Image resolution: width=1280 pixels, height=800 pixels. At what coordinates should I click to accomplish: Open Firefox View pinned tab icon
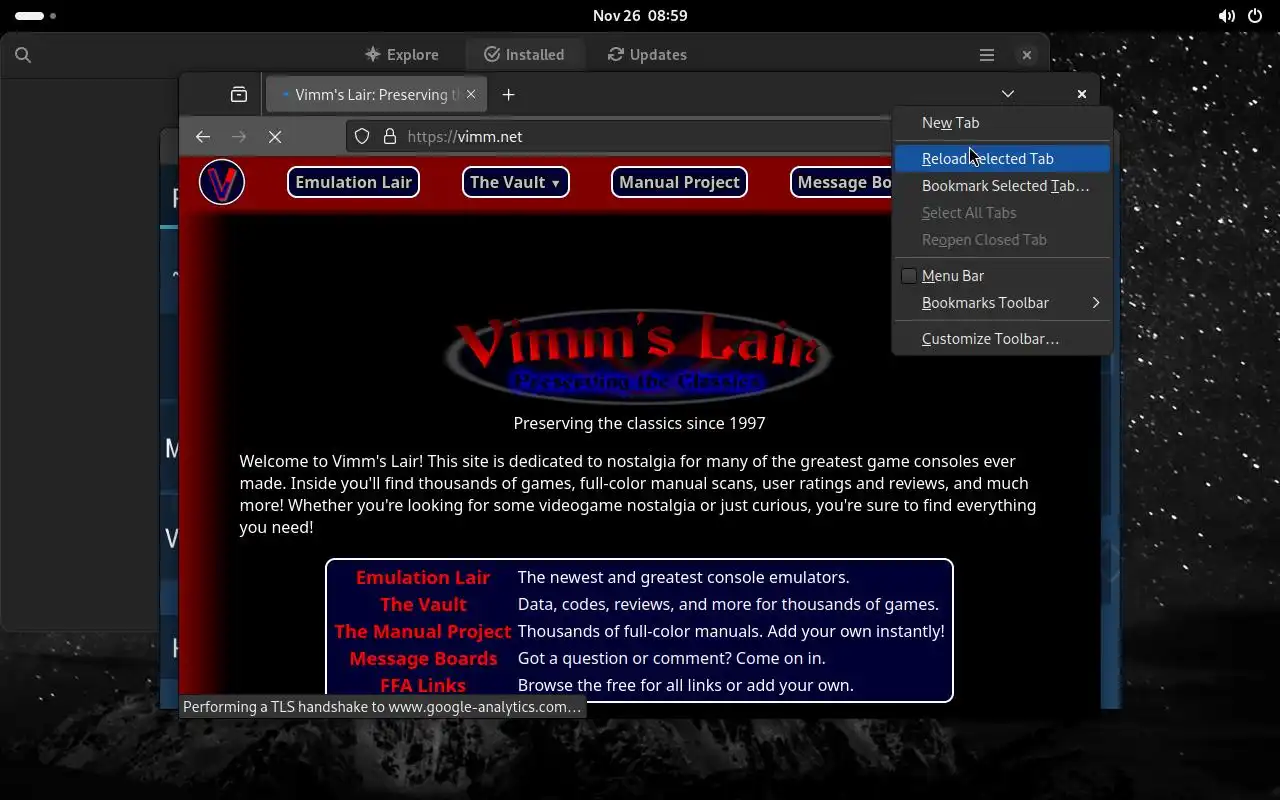coord(238,94)
